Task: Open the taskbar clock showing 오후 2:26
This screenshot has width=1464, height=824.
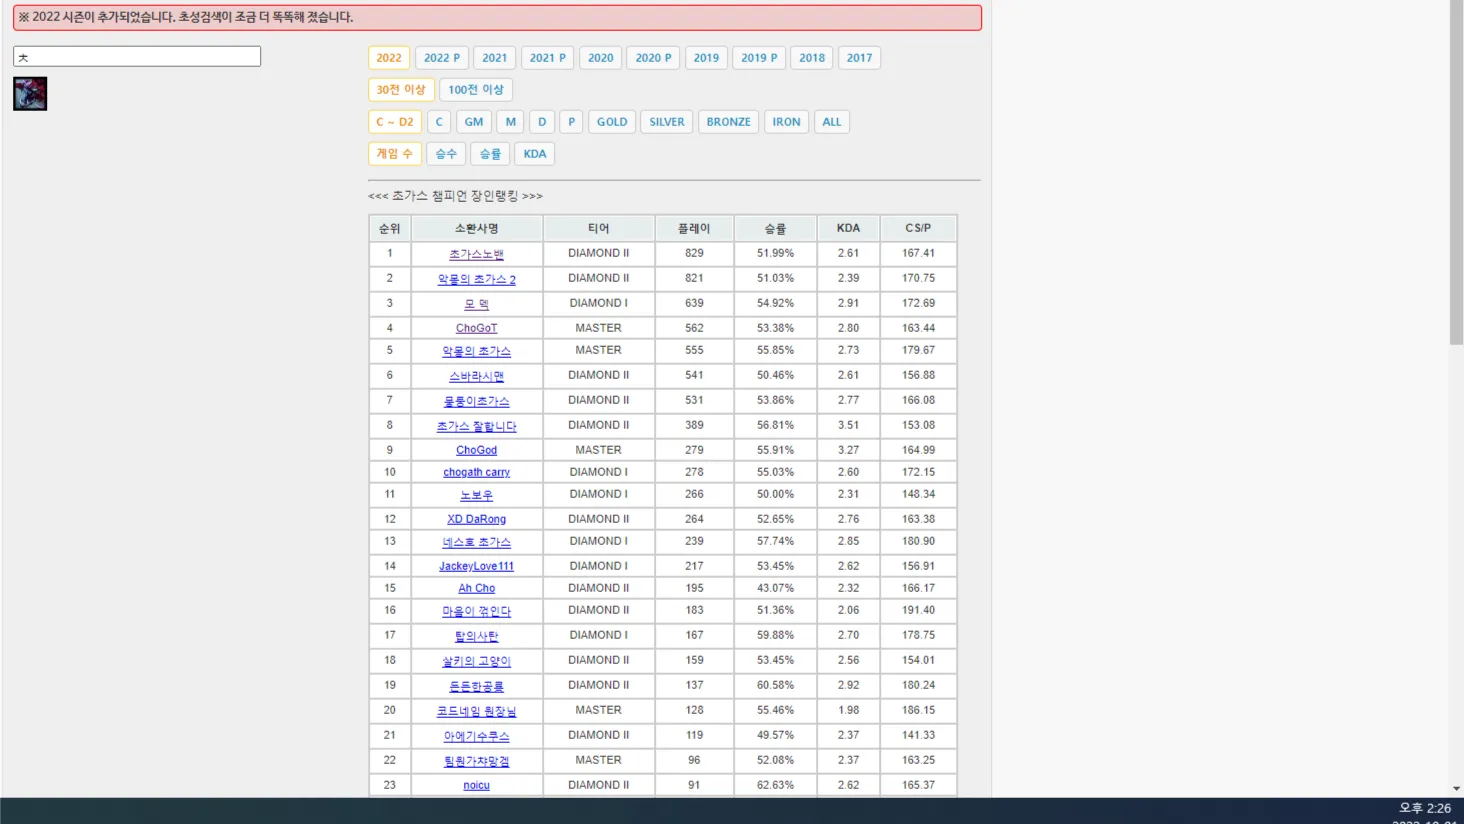Action: click(x=1425, y=808)
